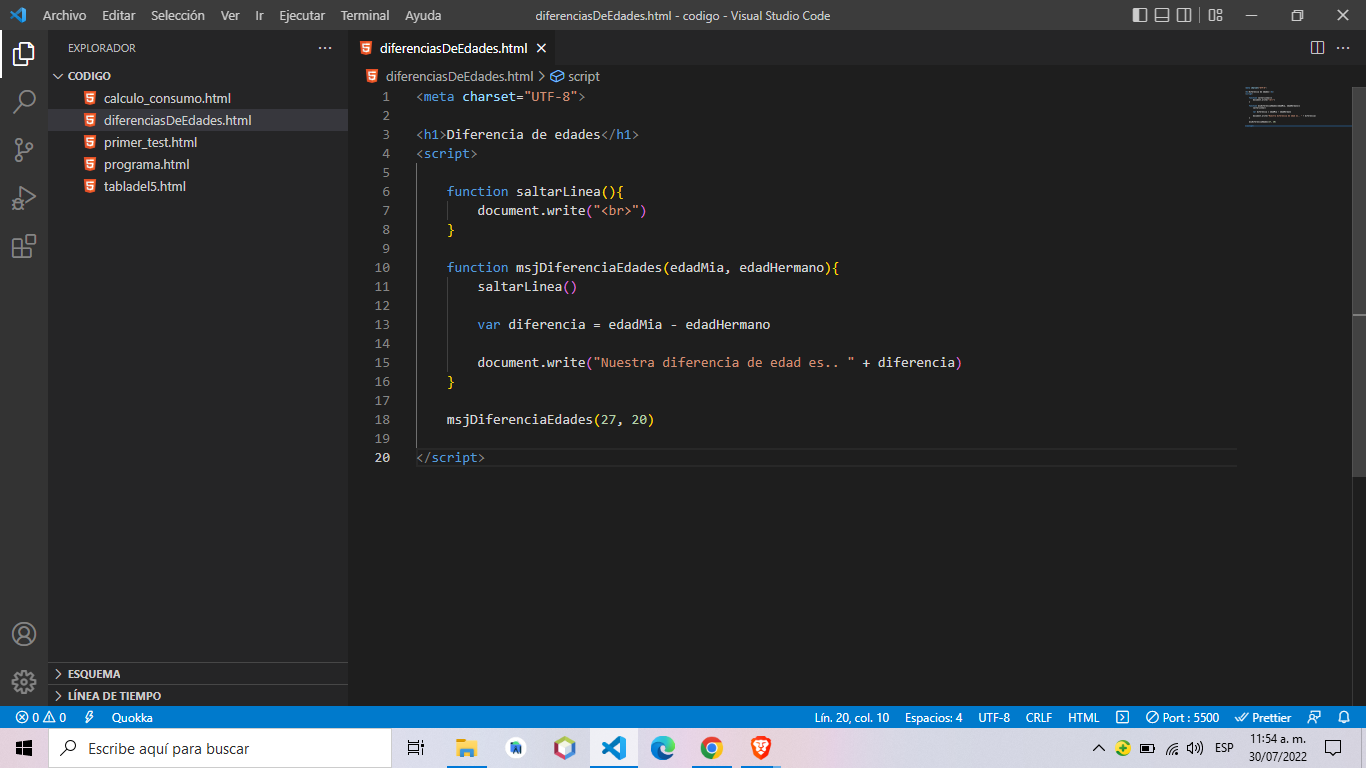Screen dimensions: 1366x768
Task: Click Quokka in status bar
Action: pyautogui.click(x=132, y=717)
